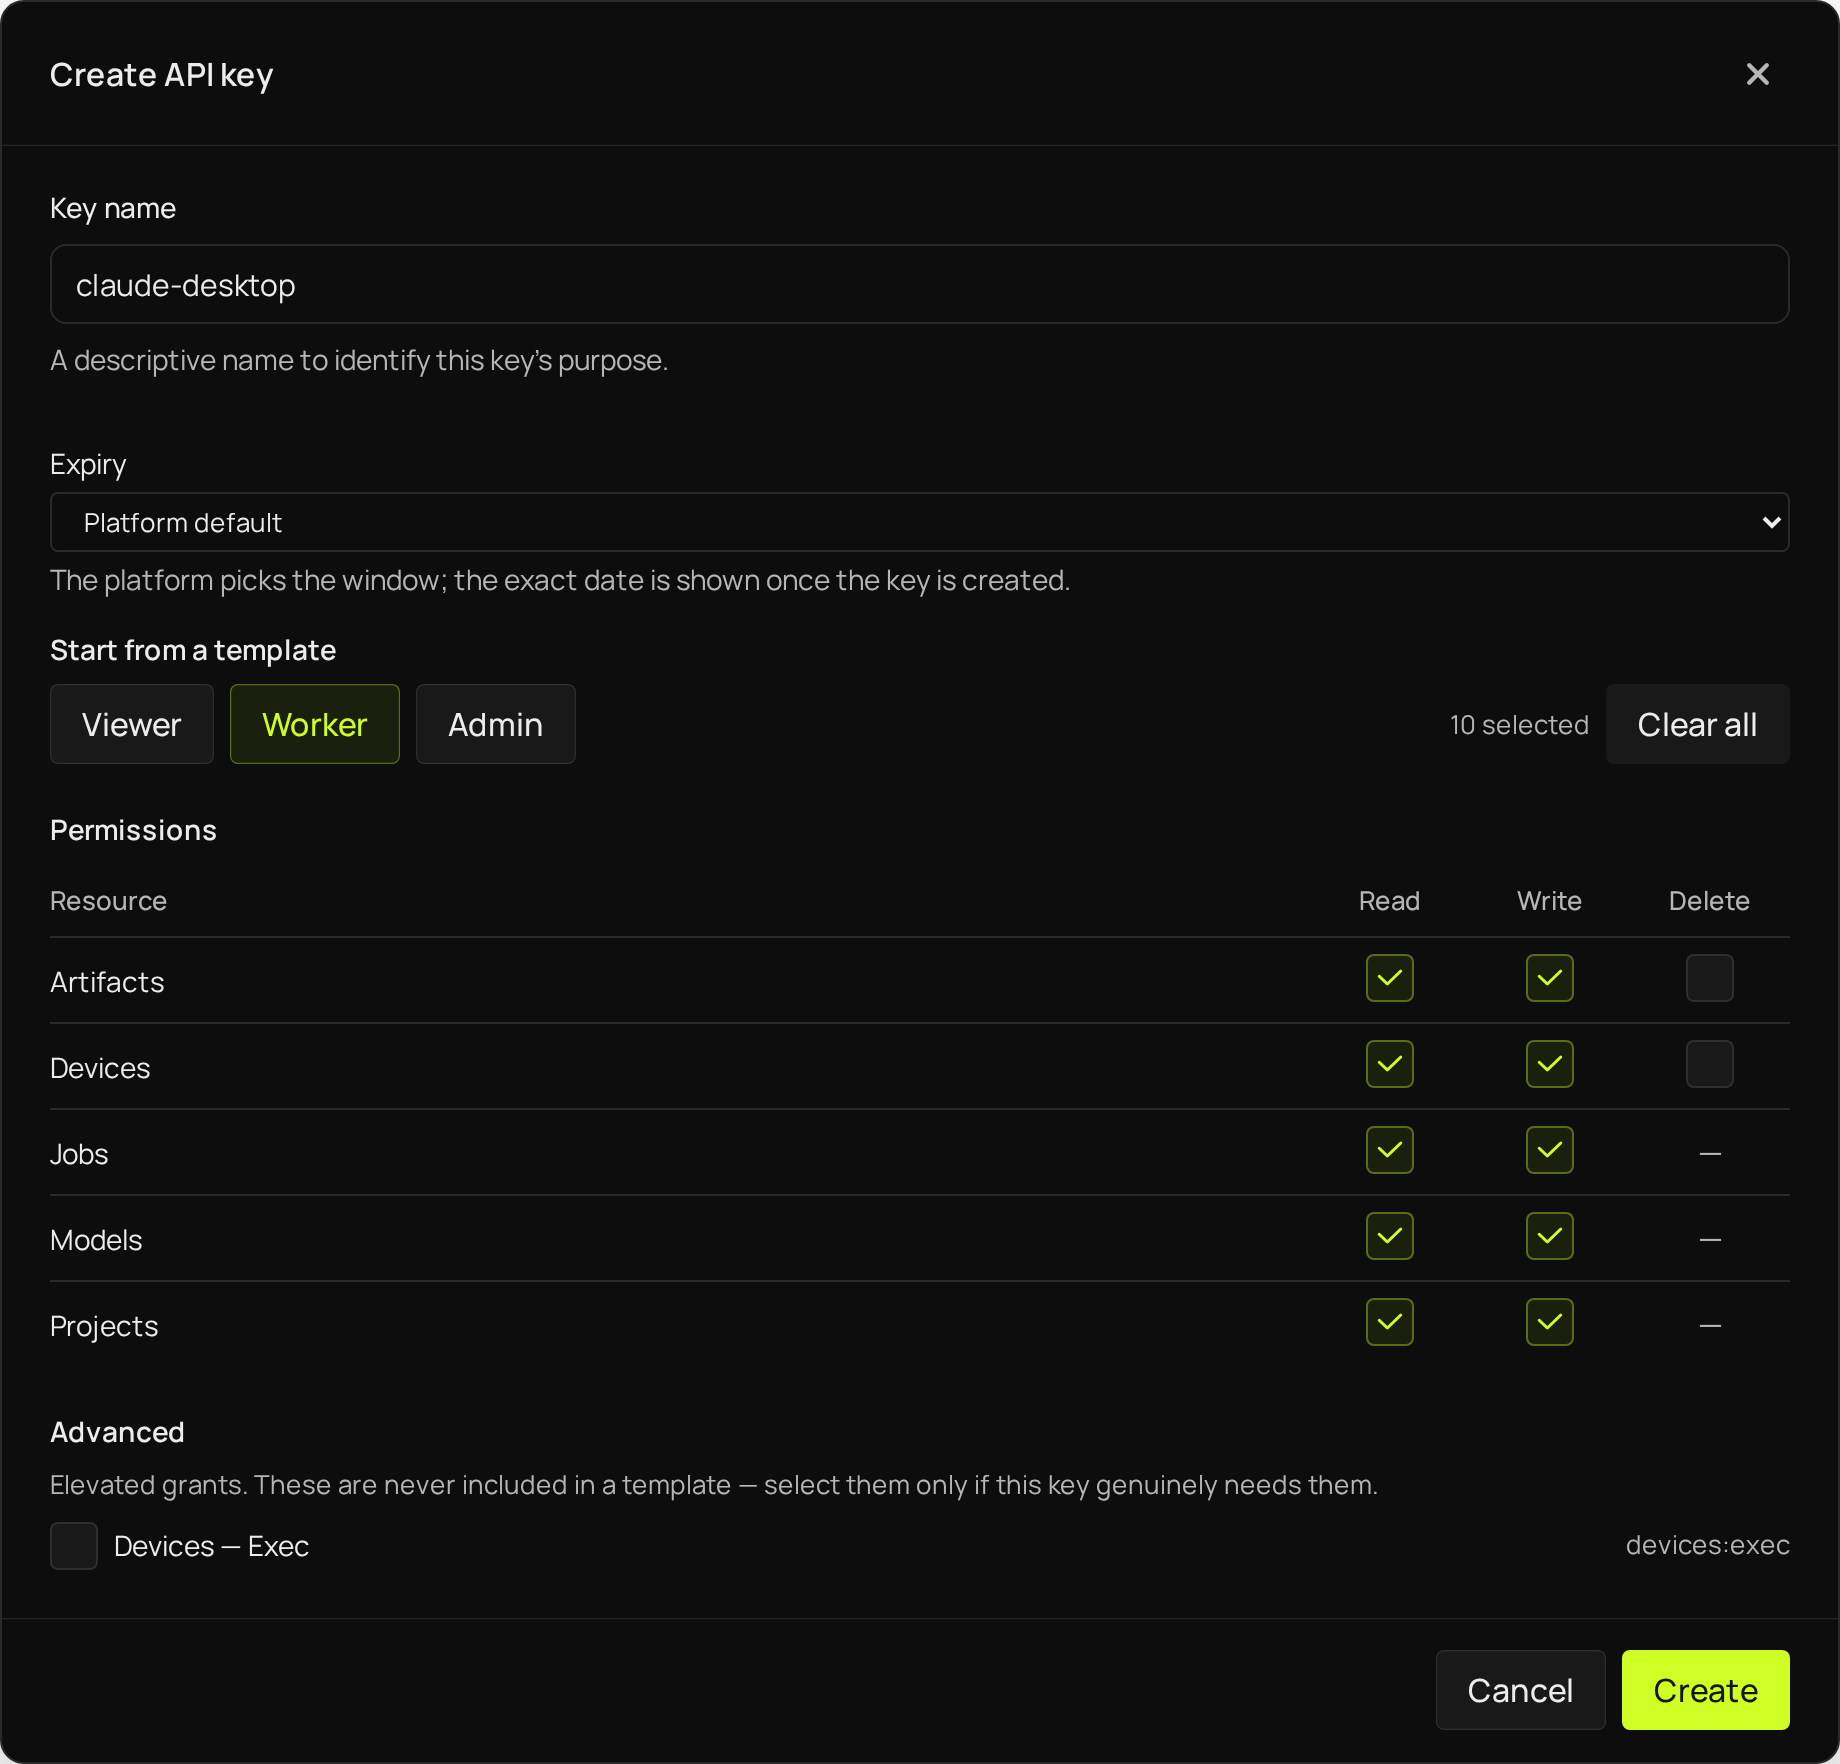
Task: Enable Devices Delete permission
Action: click(1709, 1064)
